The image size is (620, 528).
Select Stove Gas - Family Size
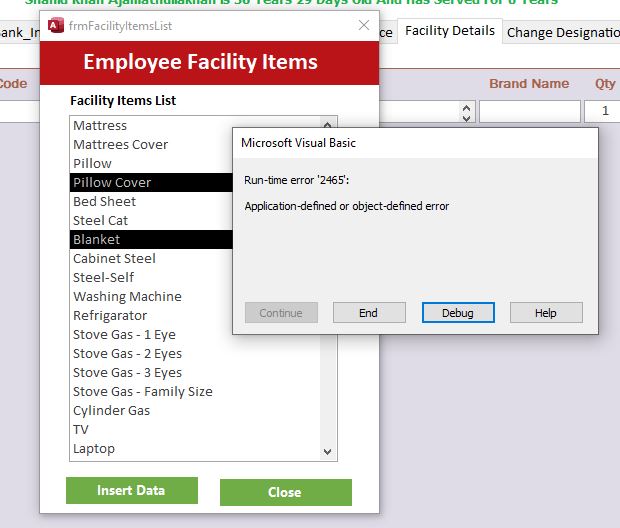tap(195, 391)
